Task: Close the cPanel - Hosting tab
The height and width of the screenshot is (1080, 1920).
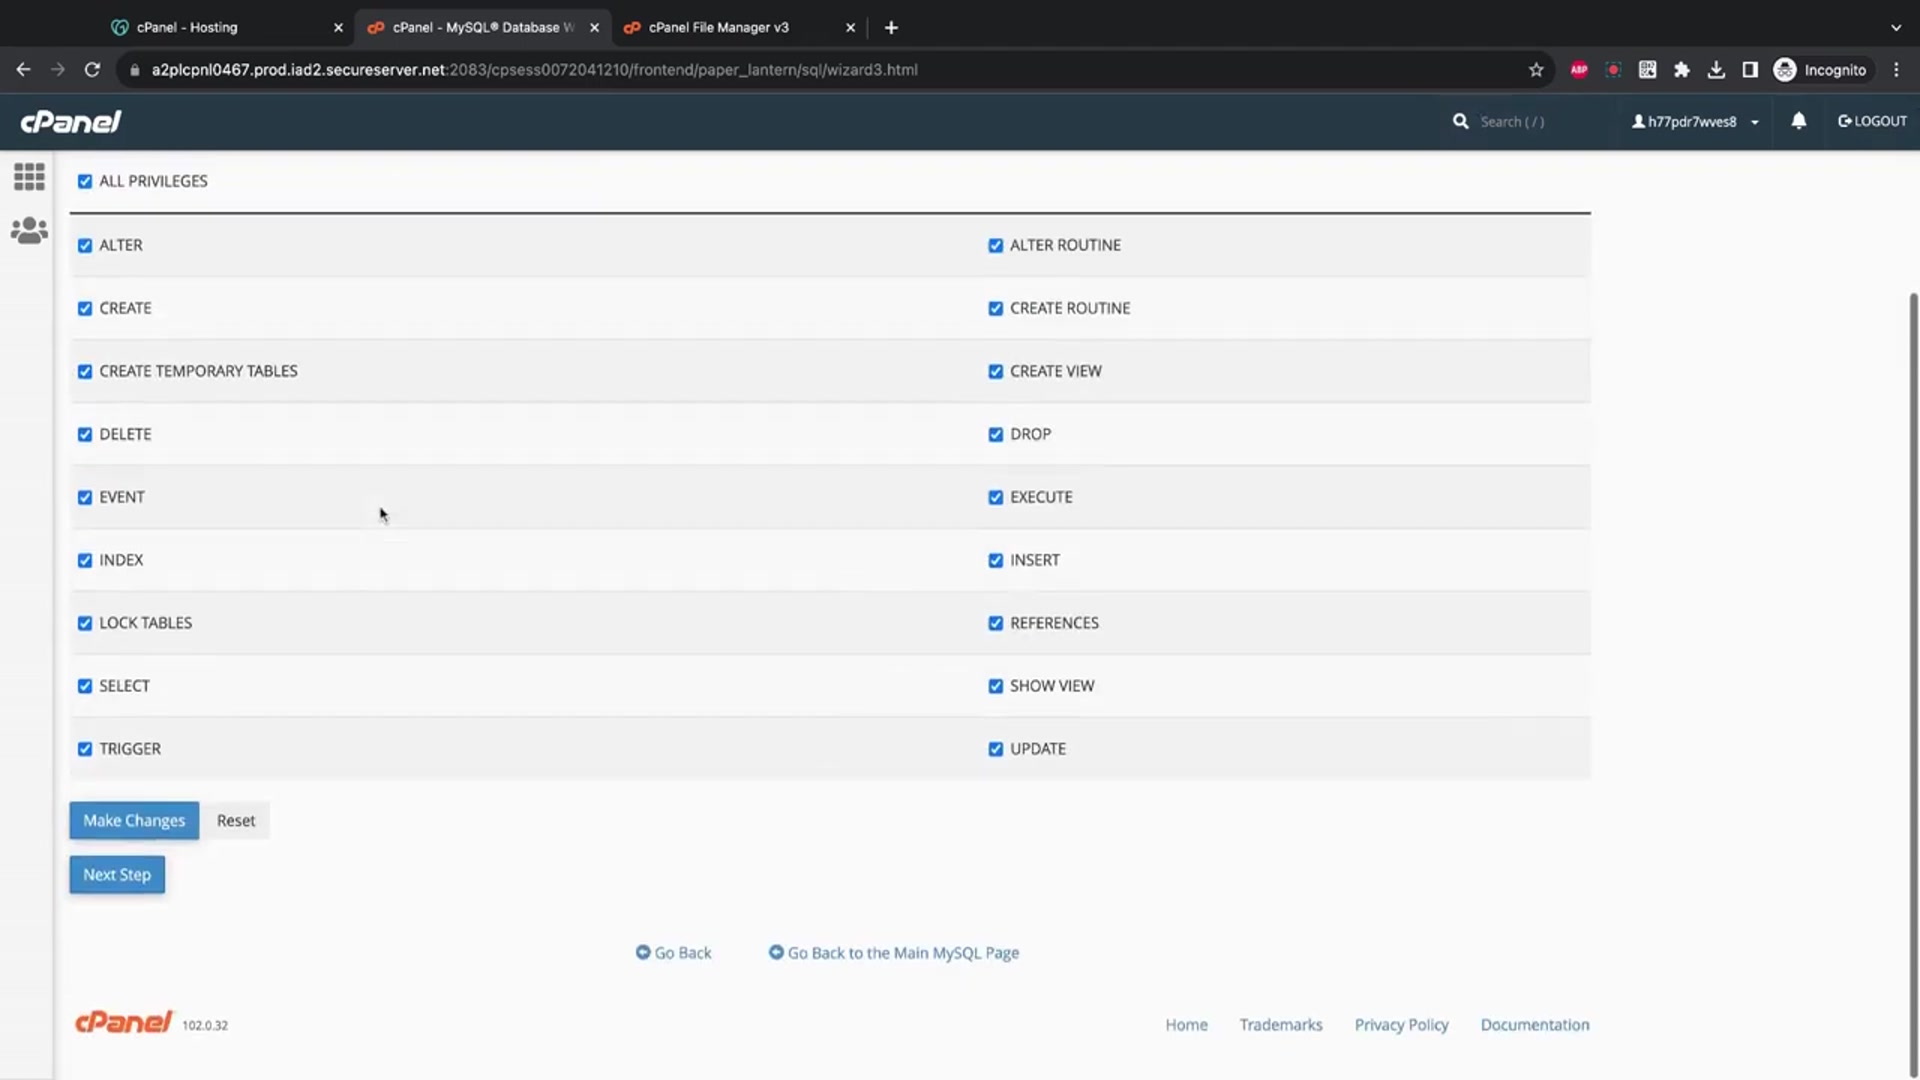Action: tap(338, 28)
